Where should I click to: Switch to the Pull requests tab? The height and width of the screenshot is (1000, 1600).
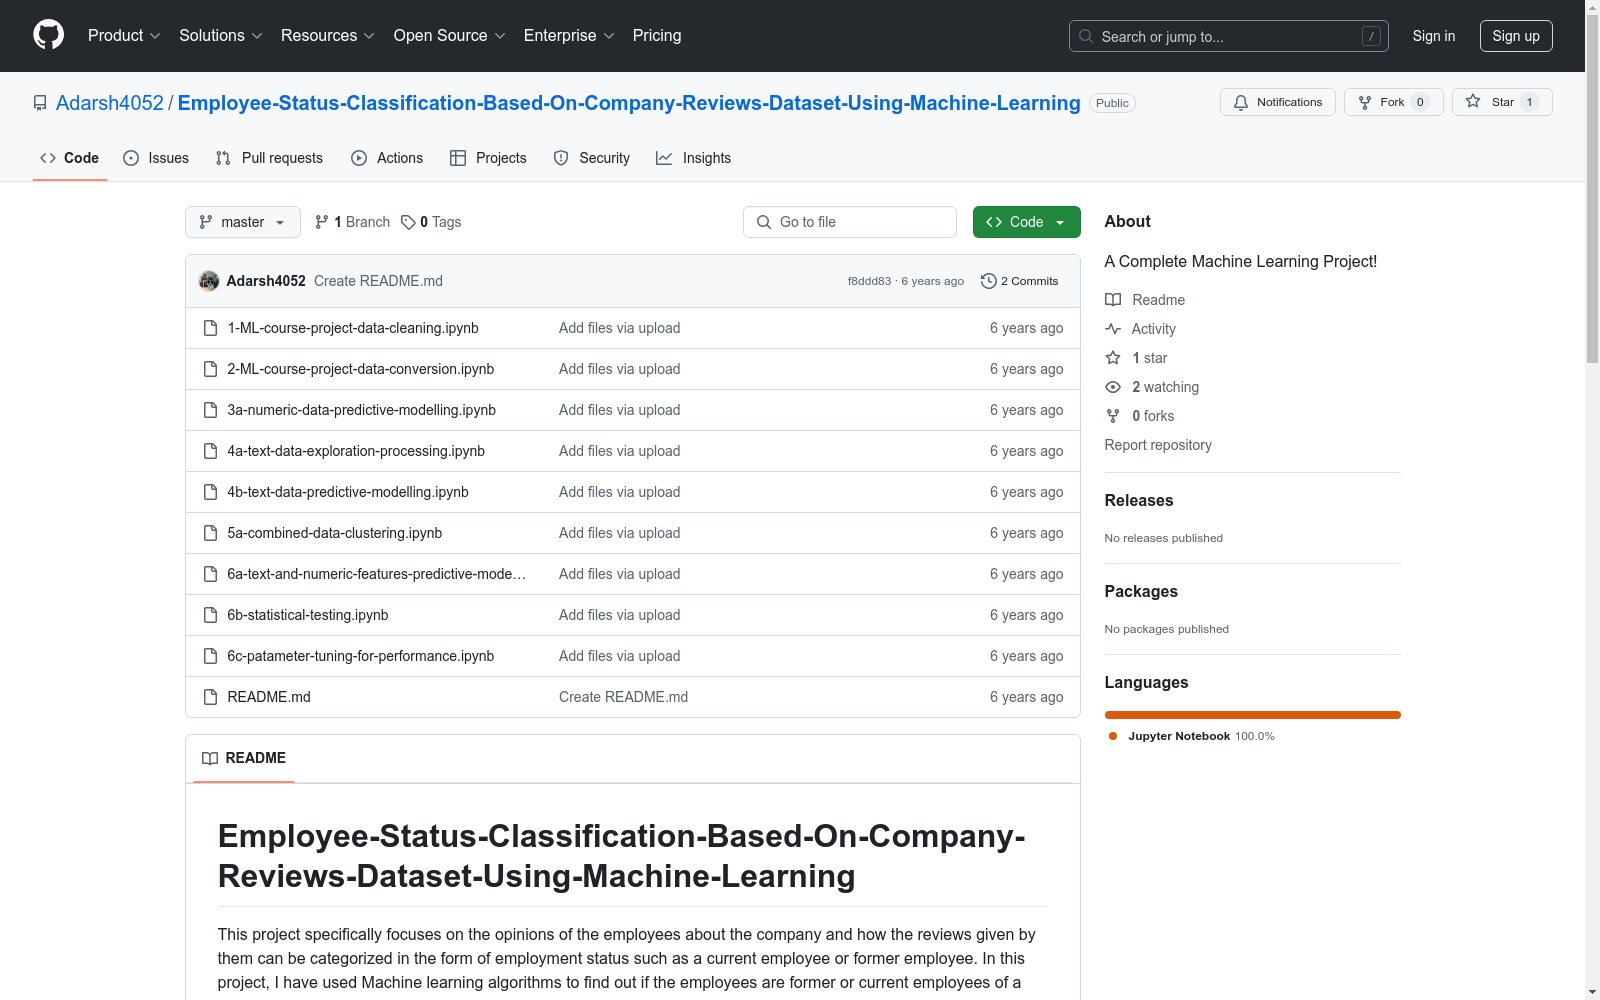tap(269, 158)
